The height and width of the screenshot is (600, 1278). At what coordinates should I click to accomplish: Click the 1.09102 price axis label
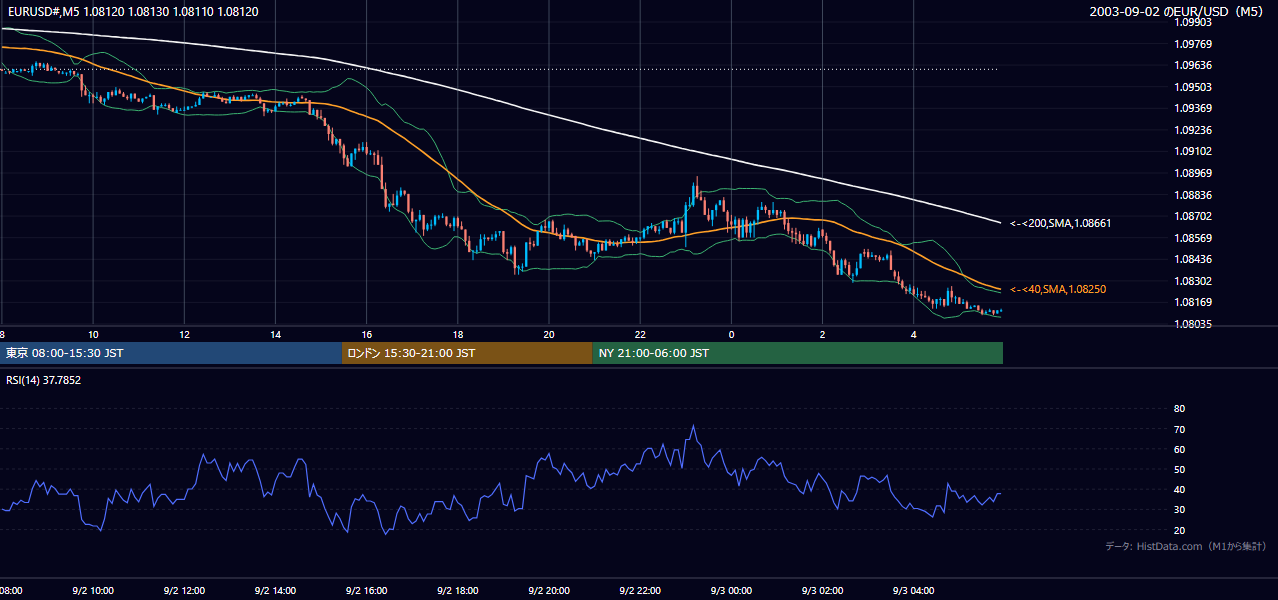pos(1193,151)
